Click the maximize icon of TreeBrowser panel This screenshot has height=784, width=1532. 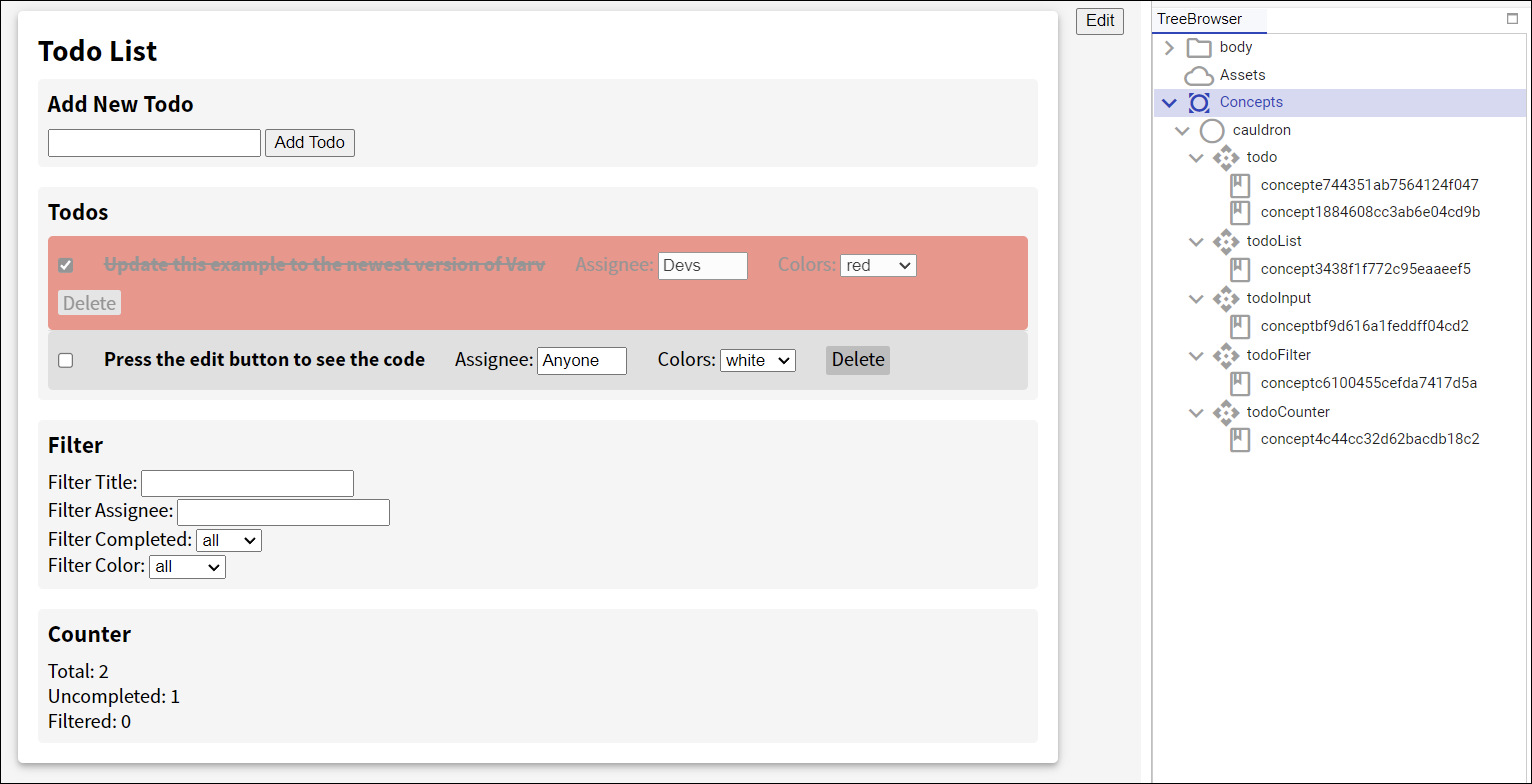(x=1512, y=19)
